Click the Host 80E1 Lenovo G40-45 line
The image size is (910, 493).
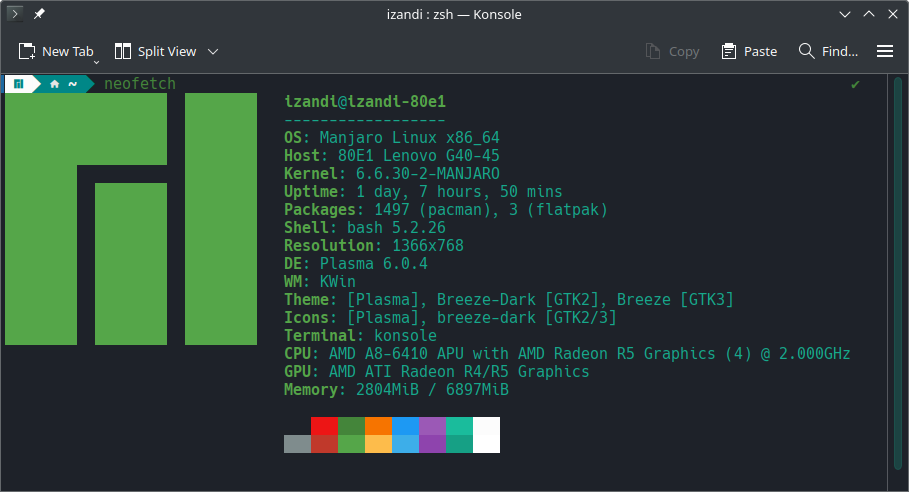(x=392, y=156)
